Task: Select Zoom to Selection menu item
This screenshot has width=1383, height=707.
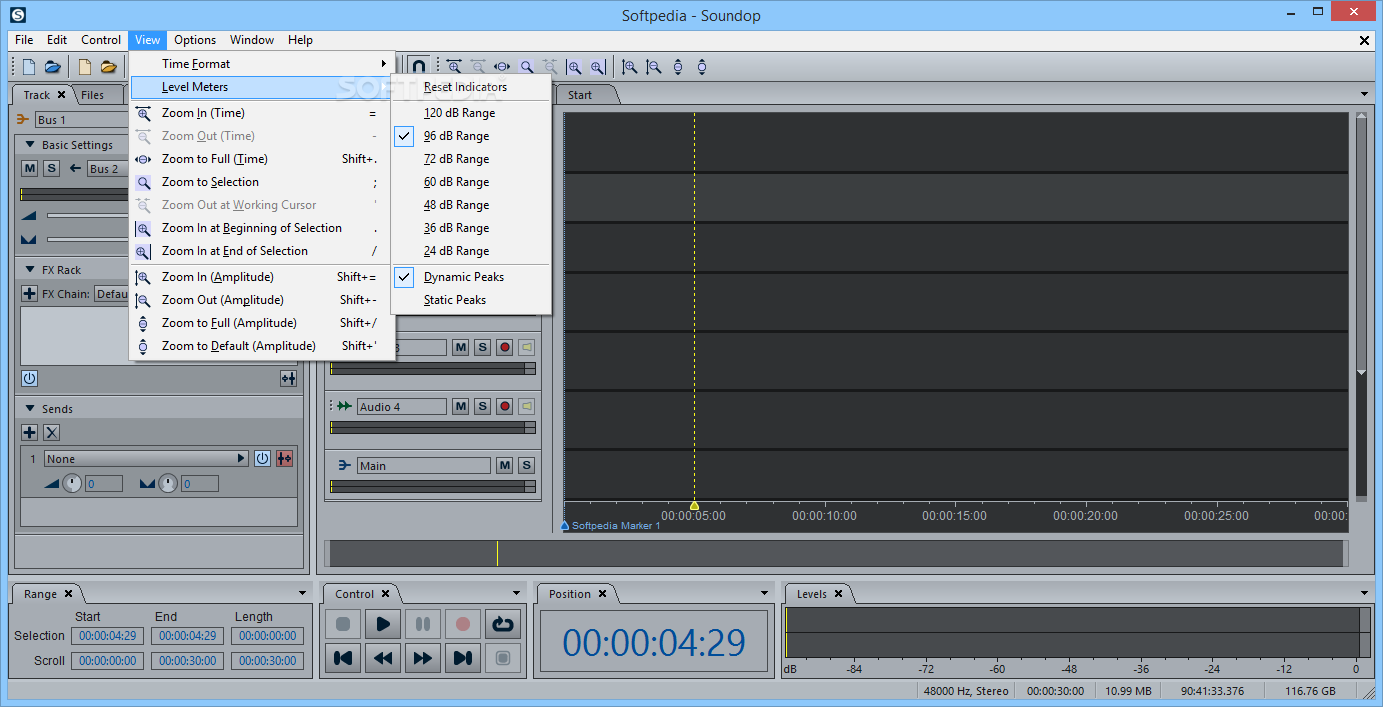Action: click(x=262, y=182)
